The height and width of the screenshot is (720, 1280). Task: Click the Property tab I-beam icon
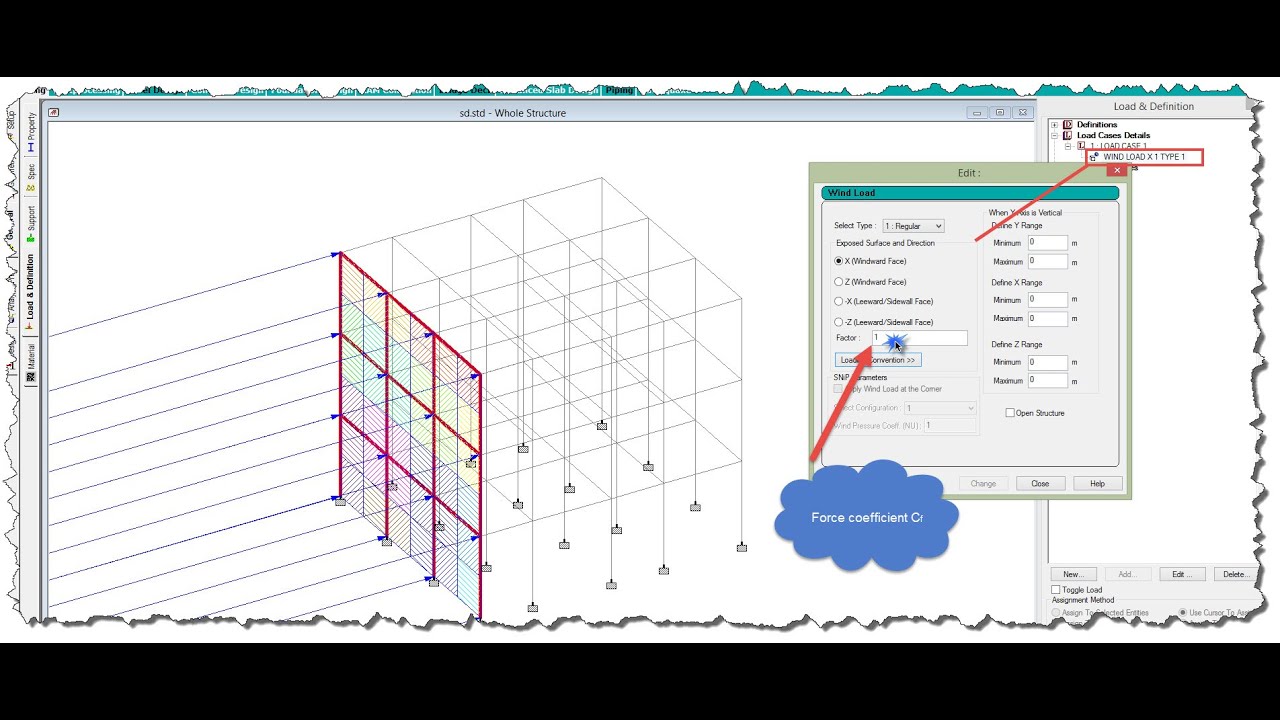point(31,148)
